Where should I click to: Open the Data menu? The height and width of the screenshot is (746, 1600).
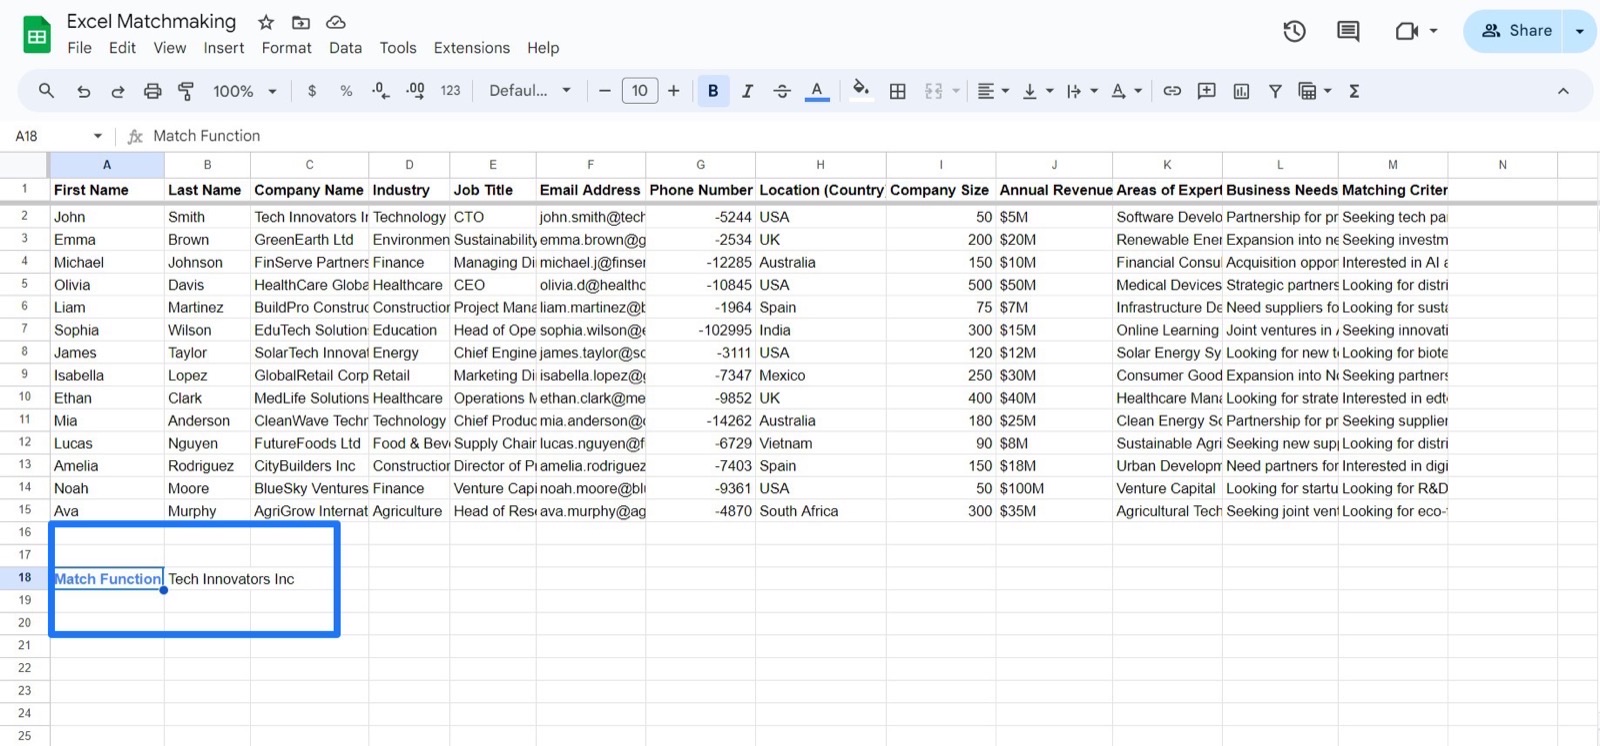click(x=345, y=48)
